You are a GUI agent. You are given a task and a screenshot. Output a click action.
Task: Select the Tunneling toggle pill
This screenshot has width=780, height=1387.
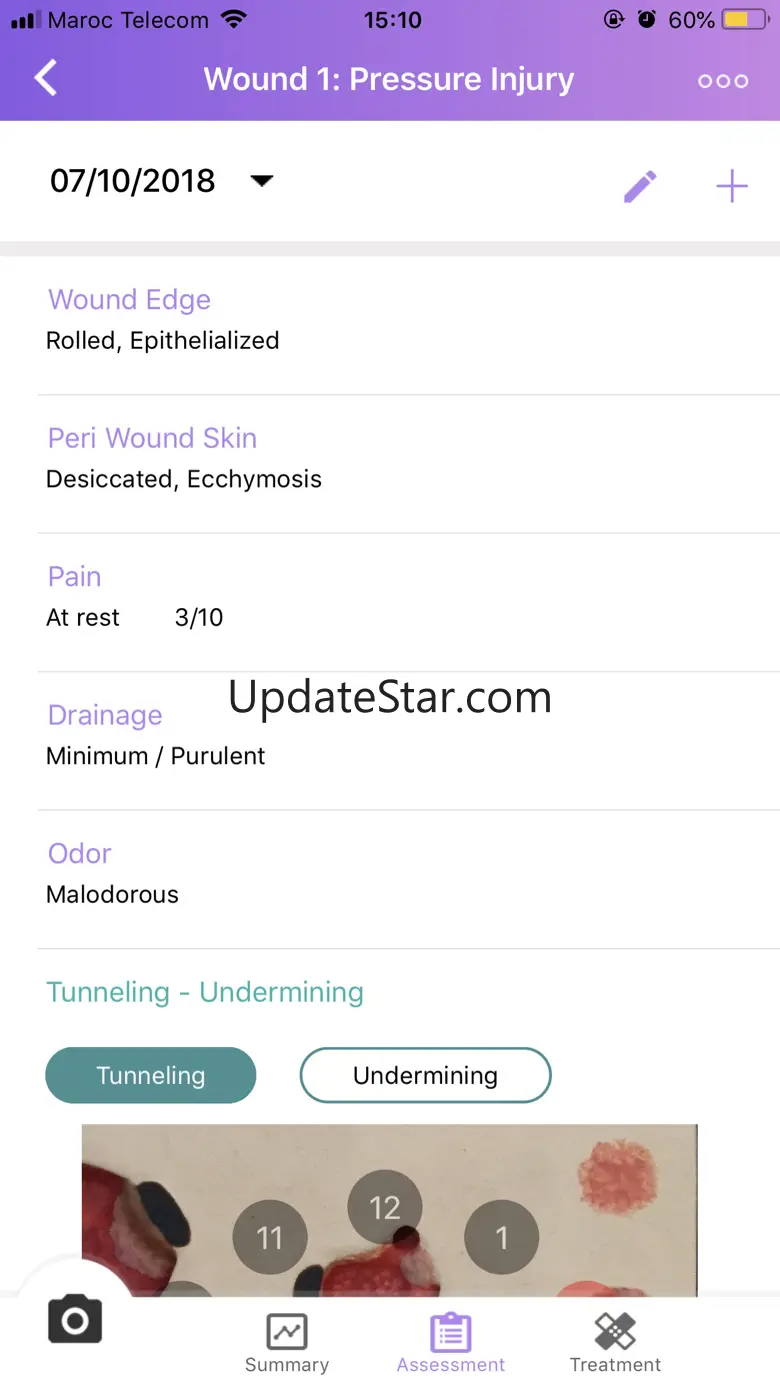point(151,1075)
